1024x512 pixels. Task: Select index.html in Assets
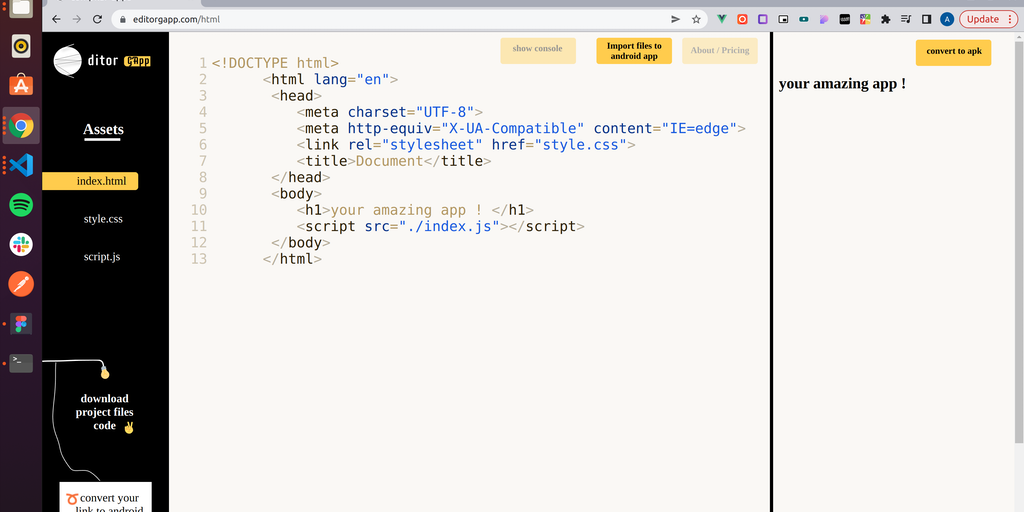click(x=90, y=181)
